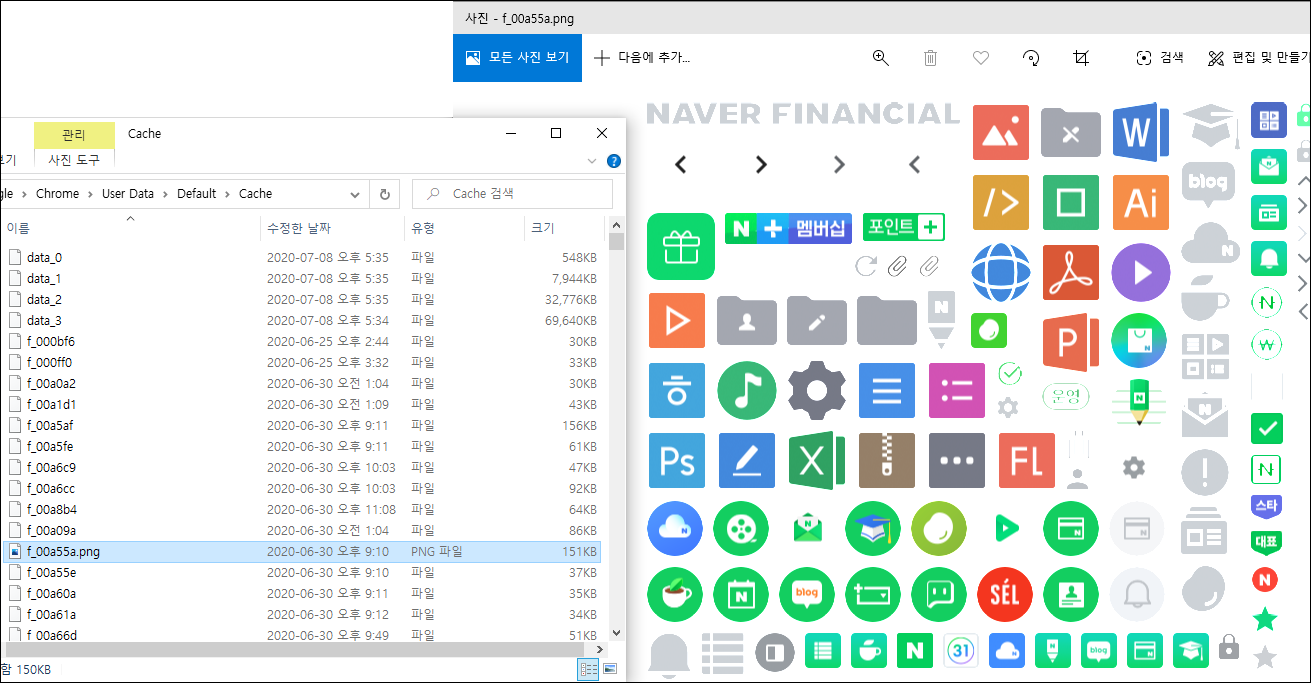
Task: Click the 검색 button in Photos
Action: pyautogui.click(x=1160, y=58)
